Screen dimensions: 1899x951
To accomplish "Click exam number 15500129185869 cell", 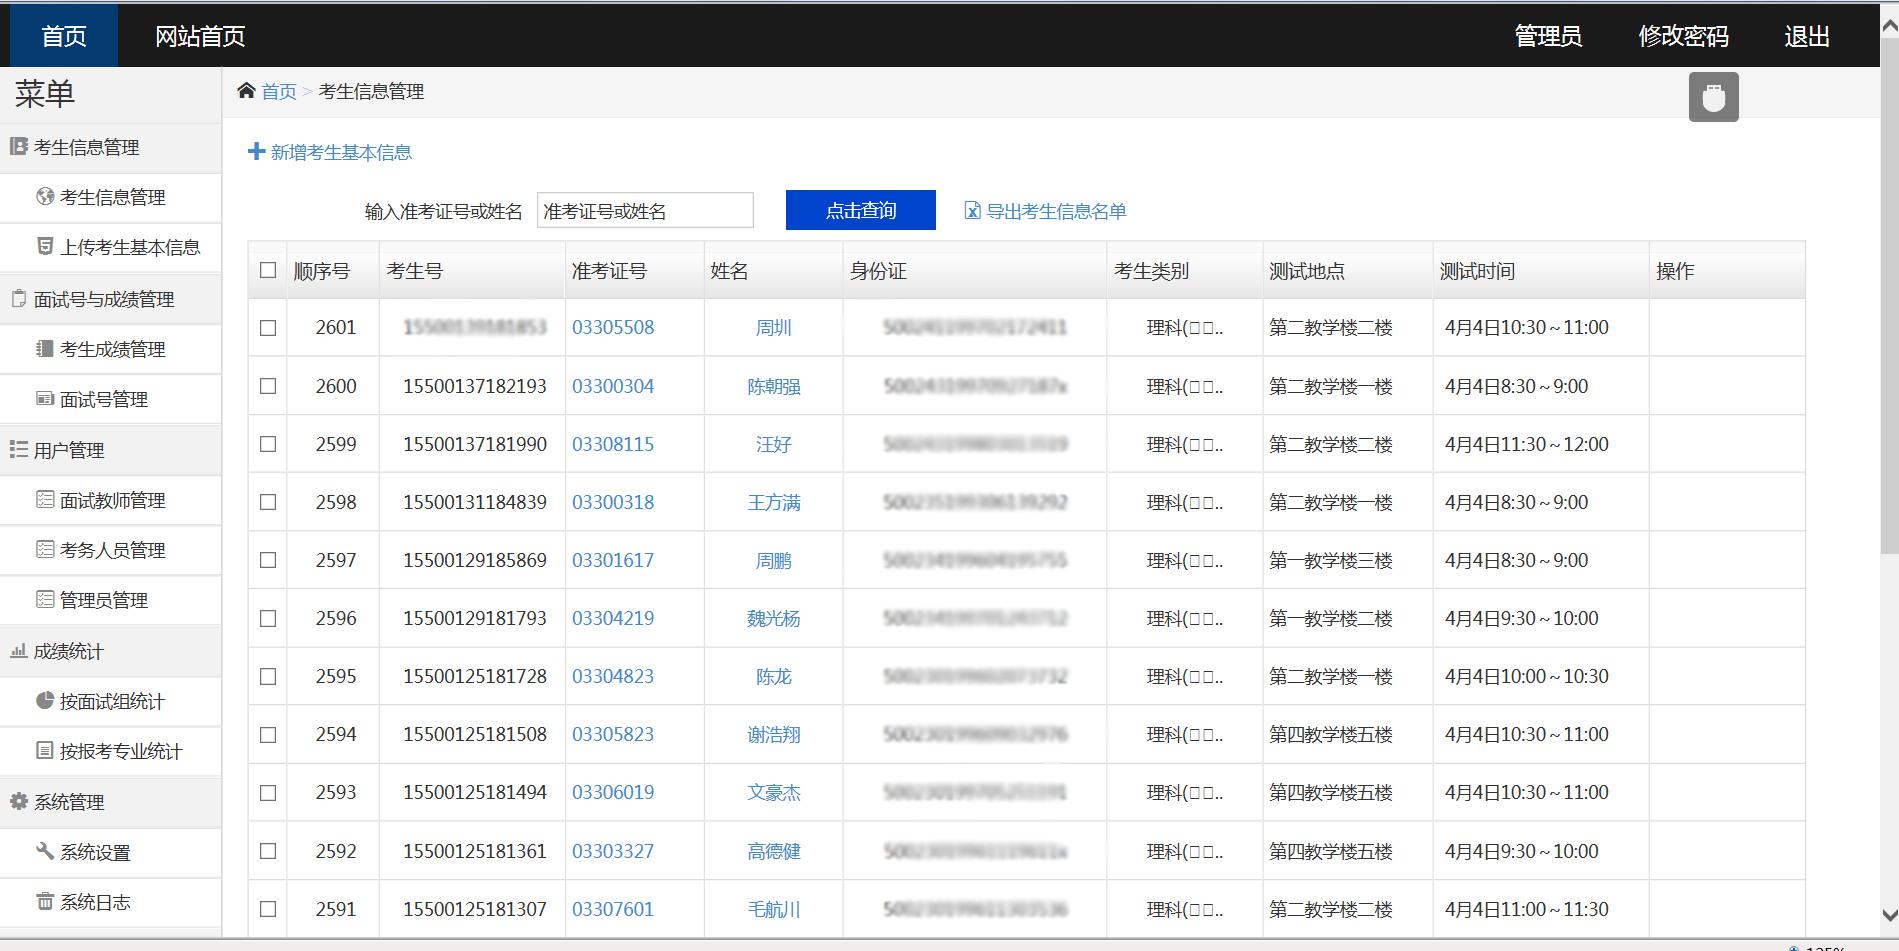I will [475, 560].
